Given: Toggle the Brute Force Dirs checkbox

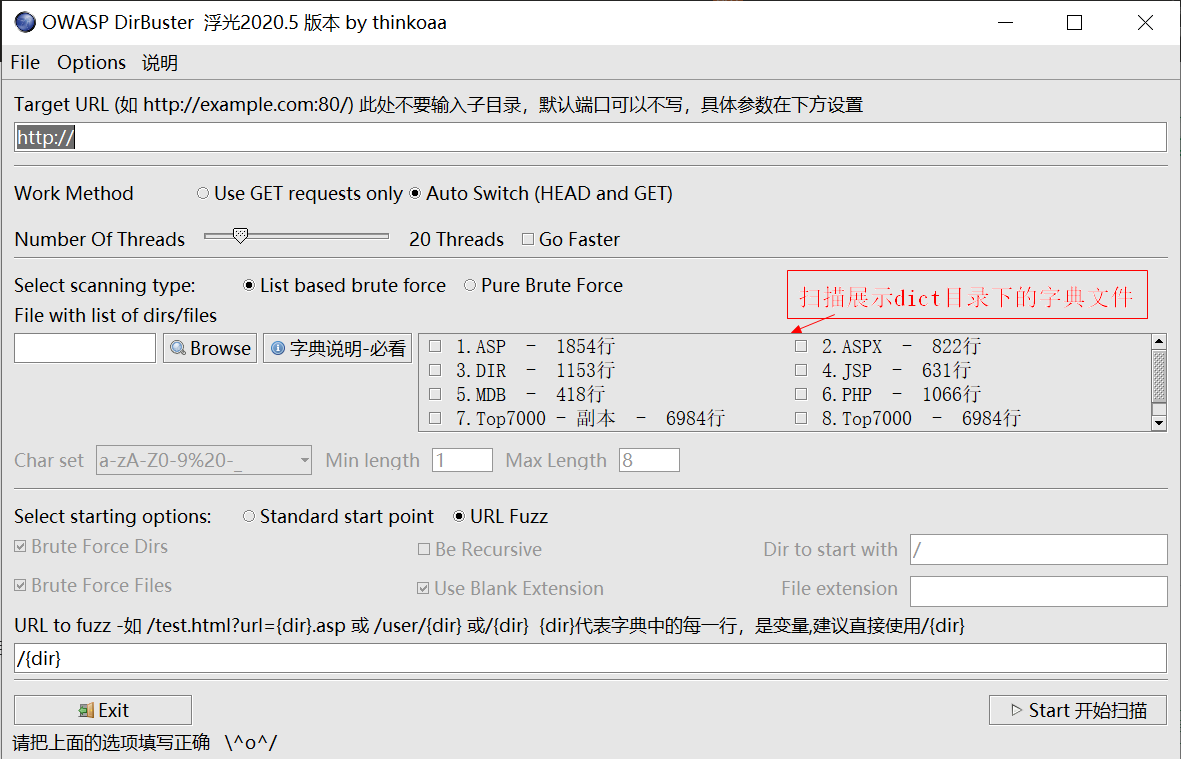Looking at the screenshot, I should [20, 547].
